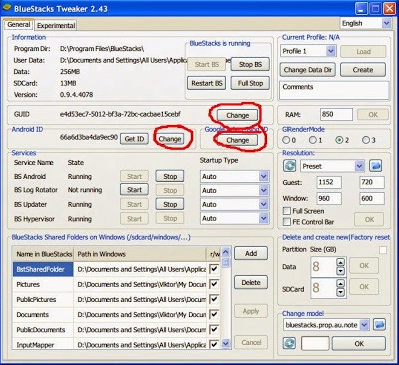Click the Data partition size stepper up arrow

pyautogui.click(x=340, y=263)
